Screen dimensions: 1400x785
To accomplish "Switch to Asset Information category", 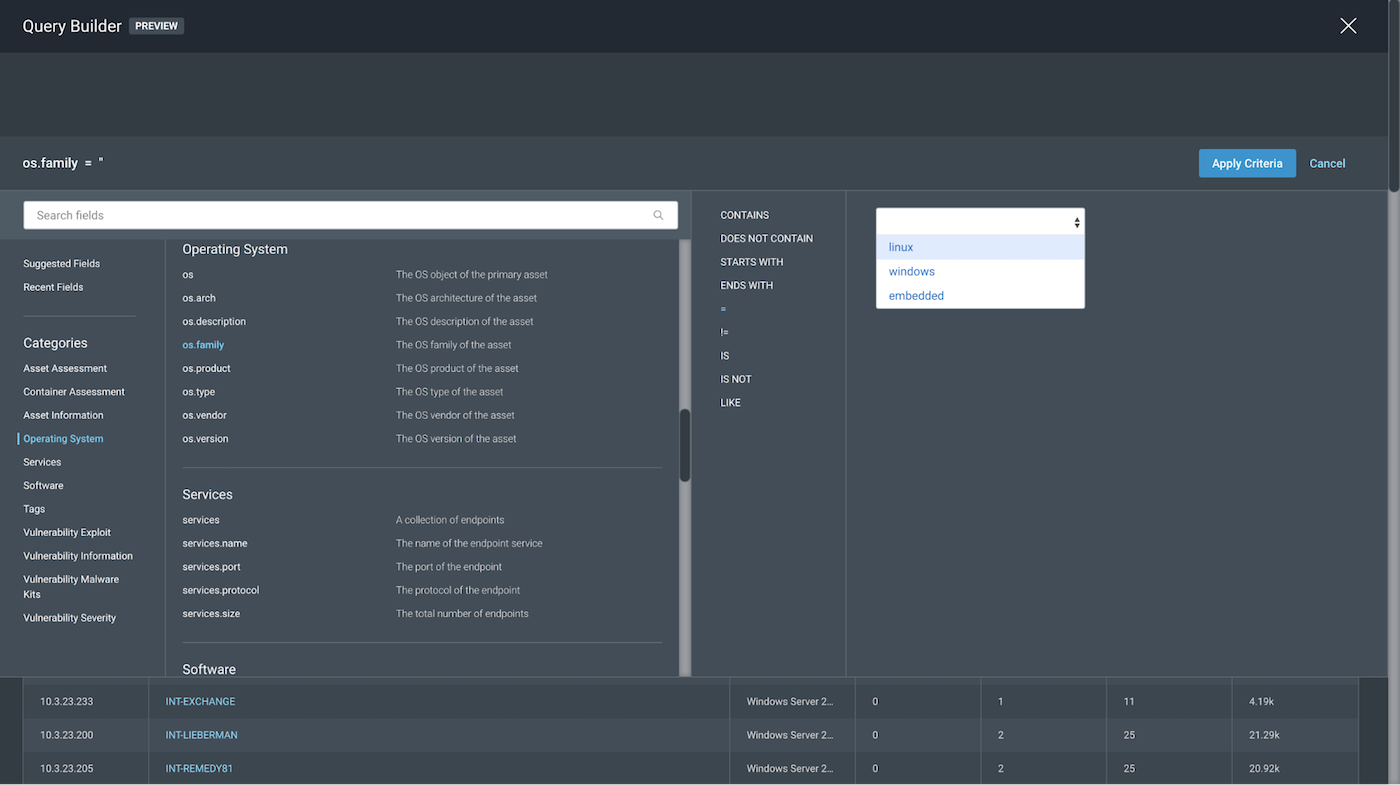I will (63, 415).
